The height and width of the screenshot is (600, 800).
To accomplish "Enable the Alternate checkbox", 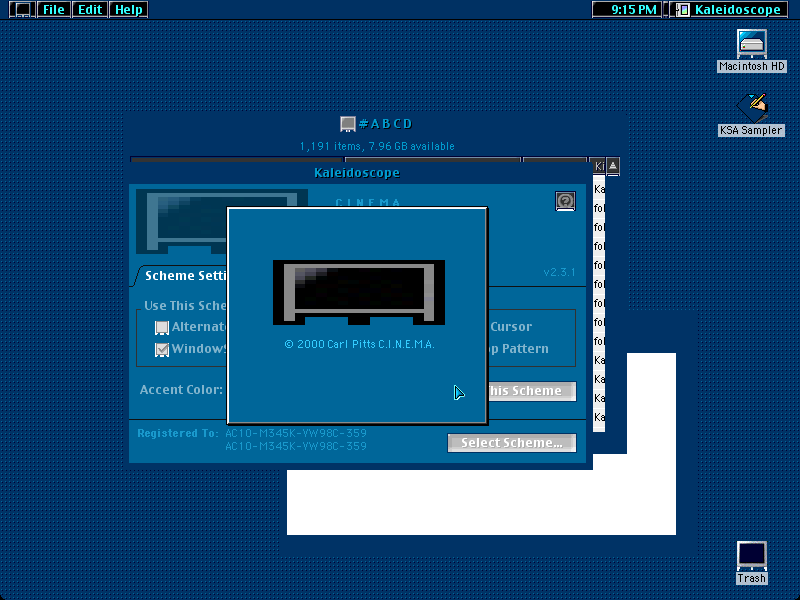I will coord(162,328).
